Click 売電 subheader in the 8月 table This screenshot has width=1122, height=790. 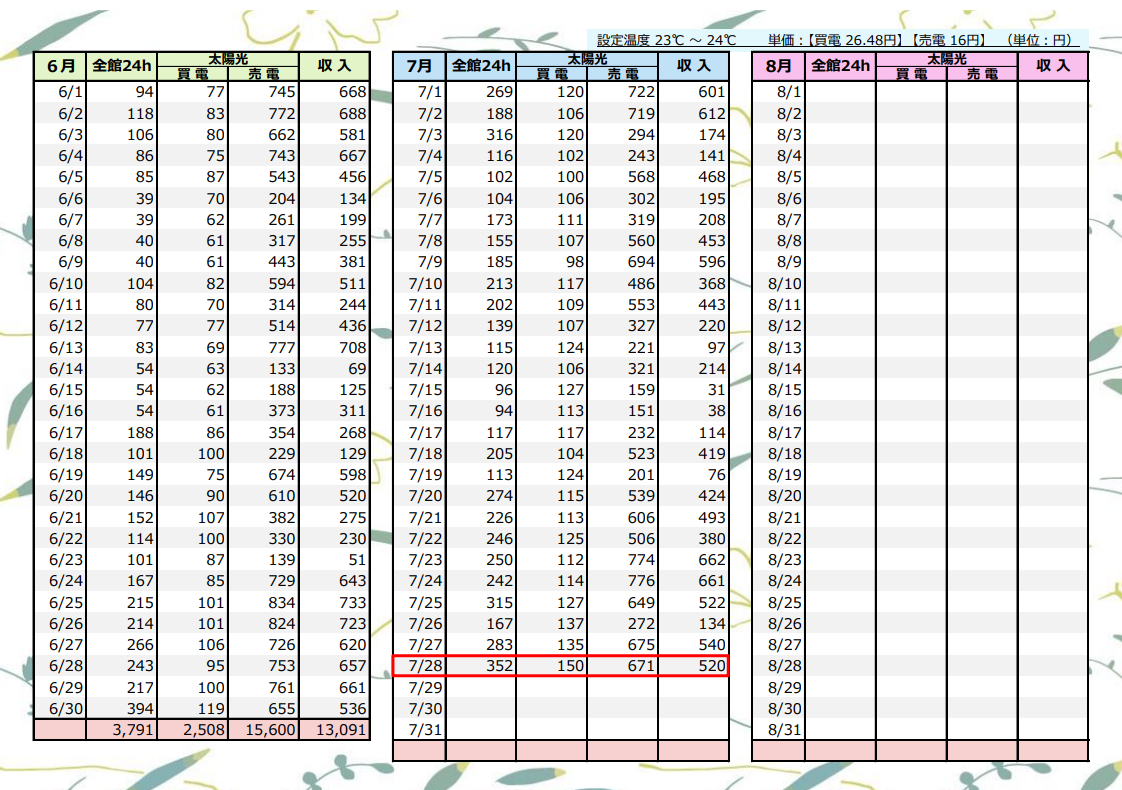[x=982, y=74]
